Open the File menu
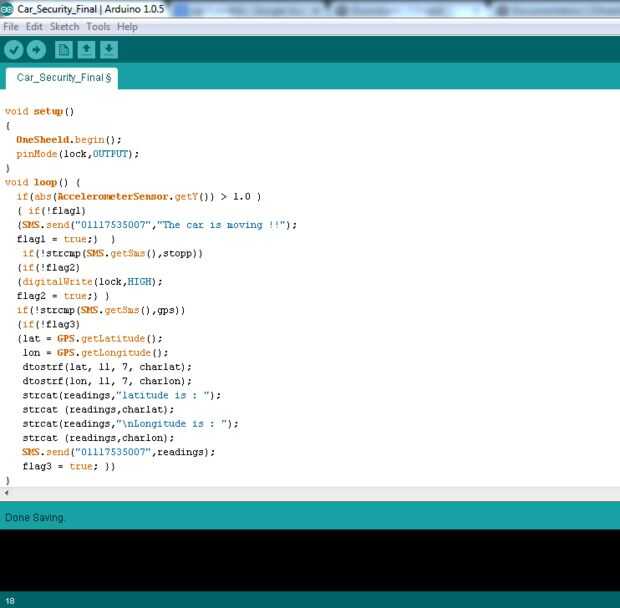This screenshot has height=608, width=620. (x=11, y=27)
